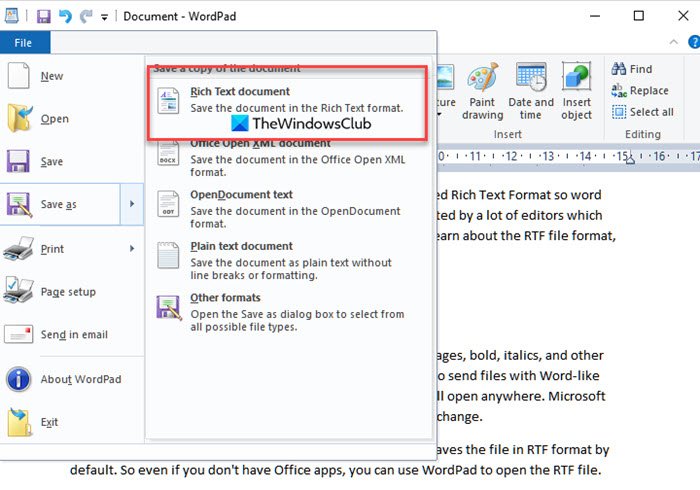700x490 pixels.
Task: Click the text 'ages, bold, italics, and other'
Action: 520,355
